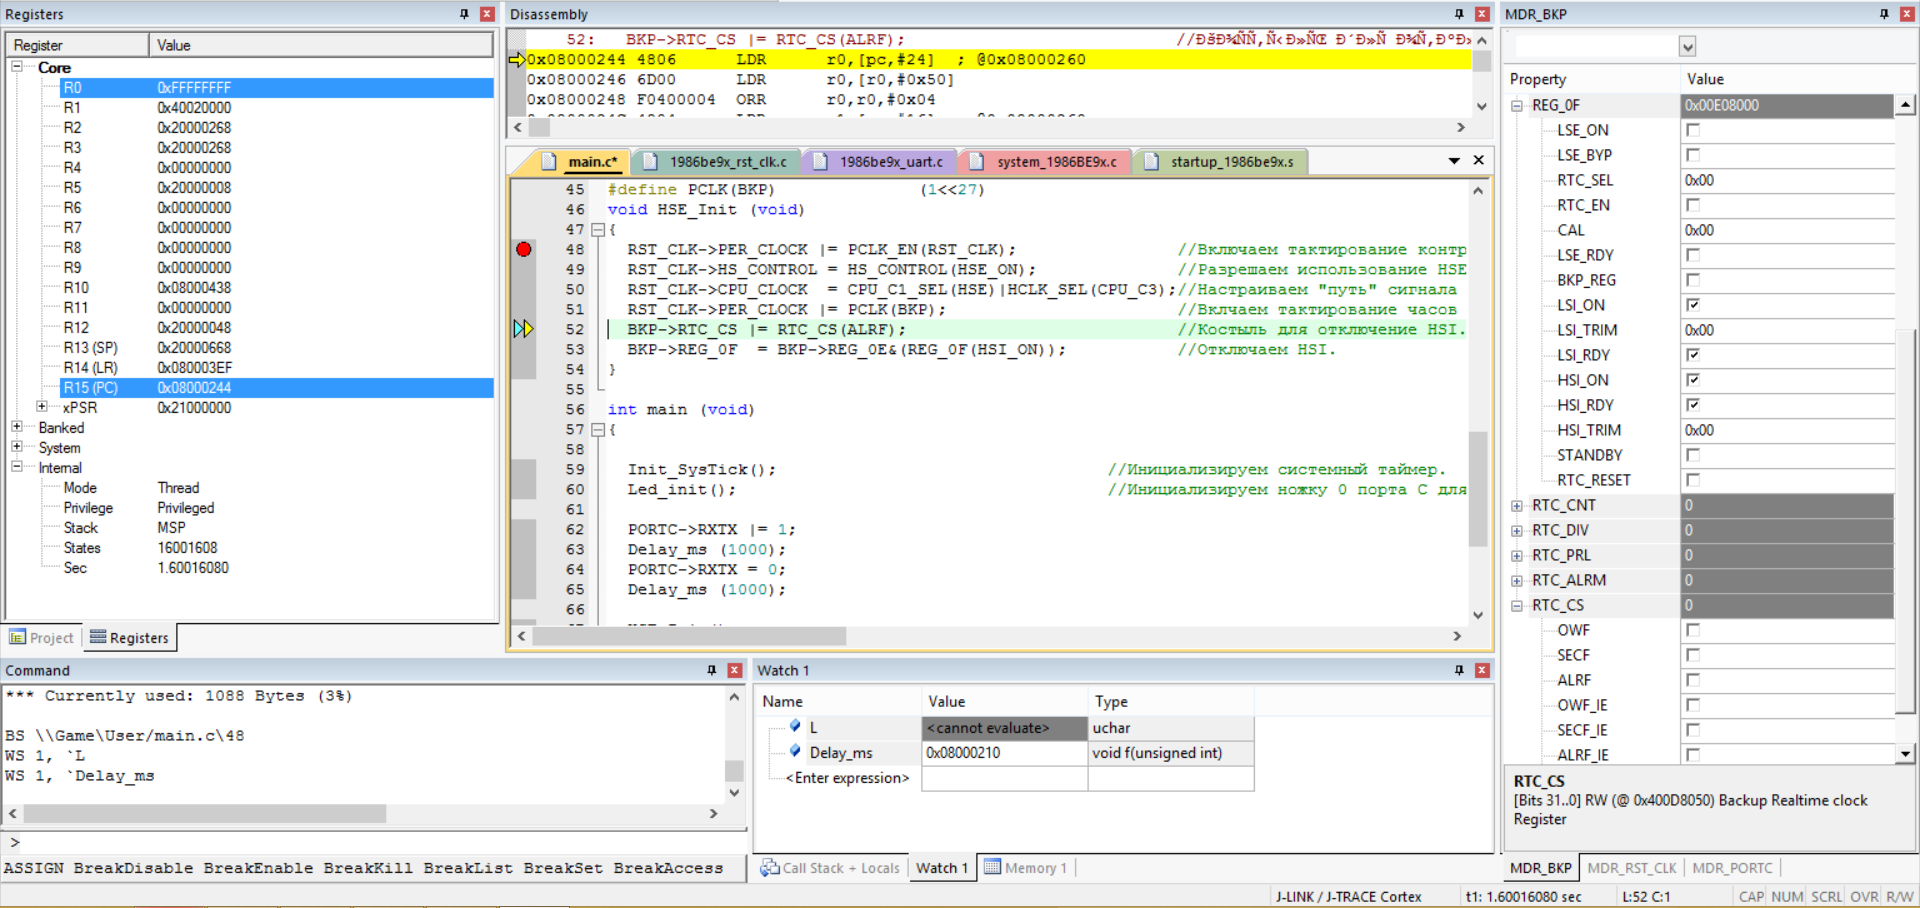Enable the LSE_ON checkbox
The height and width of the screenshot is (908, 1920).
click(1693, 130)
